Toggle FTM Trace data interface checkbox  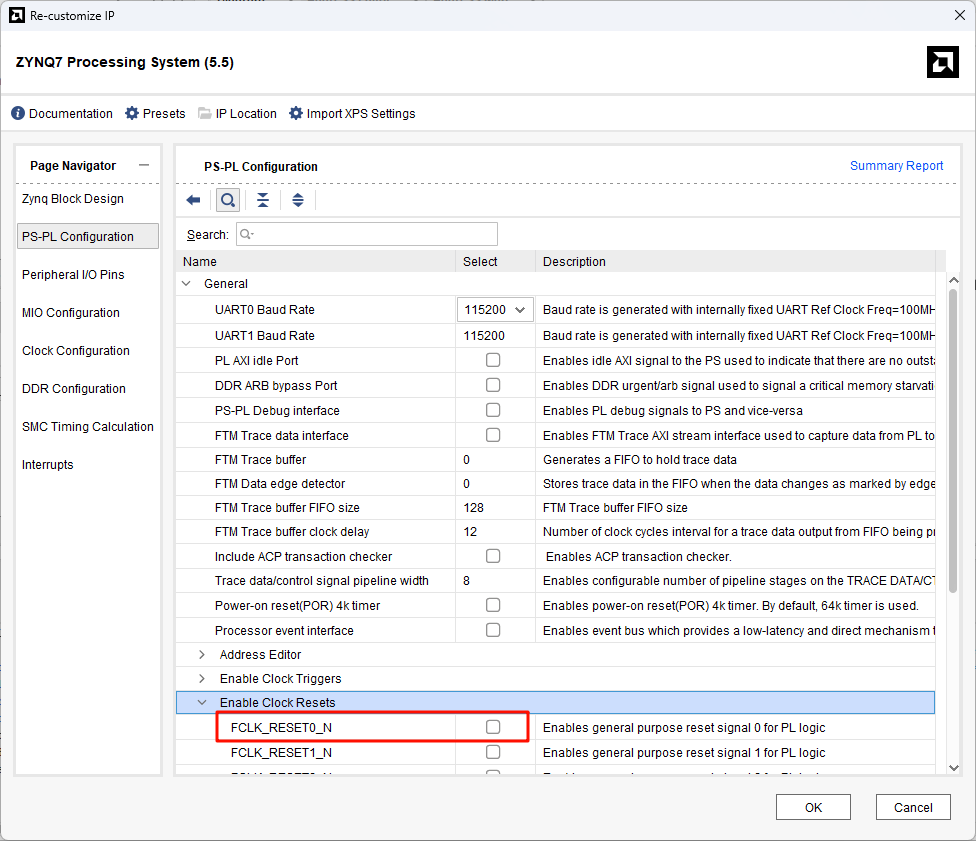pos(493,435)
